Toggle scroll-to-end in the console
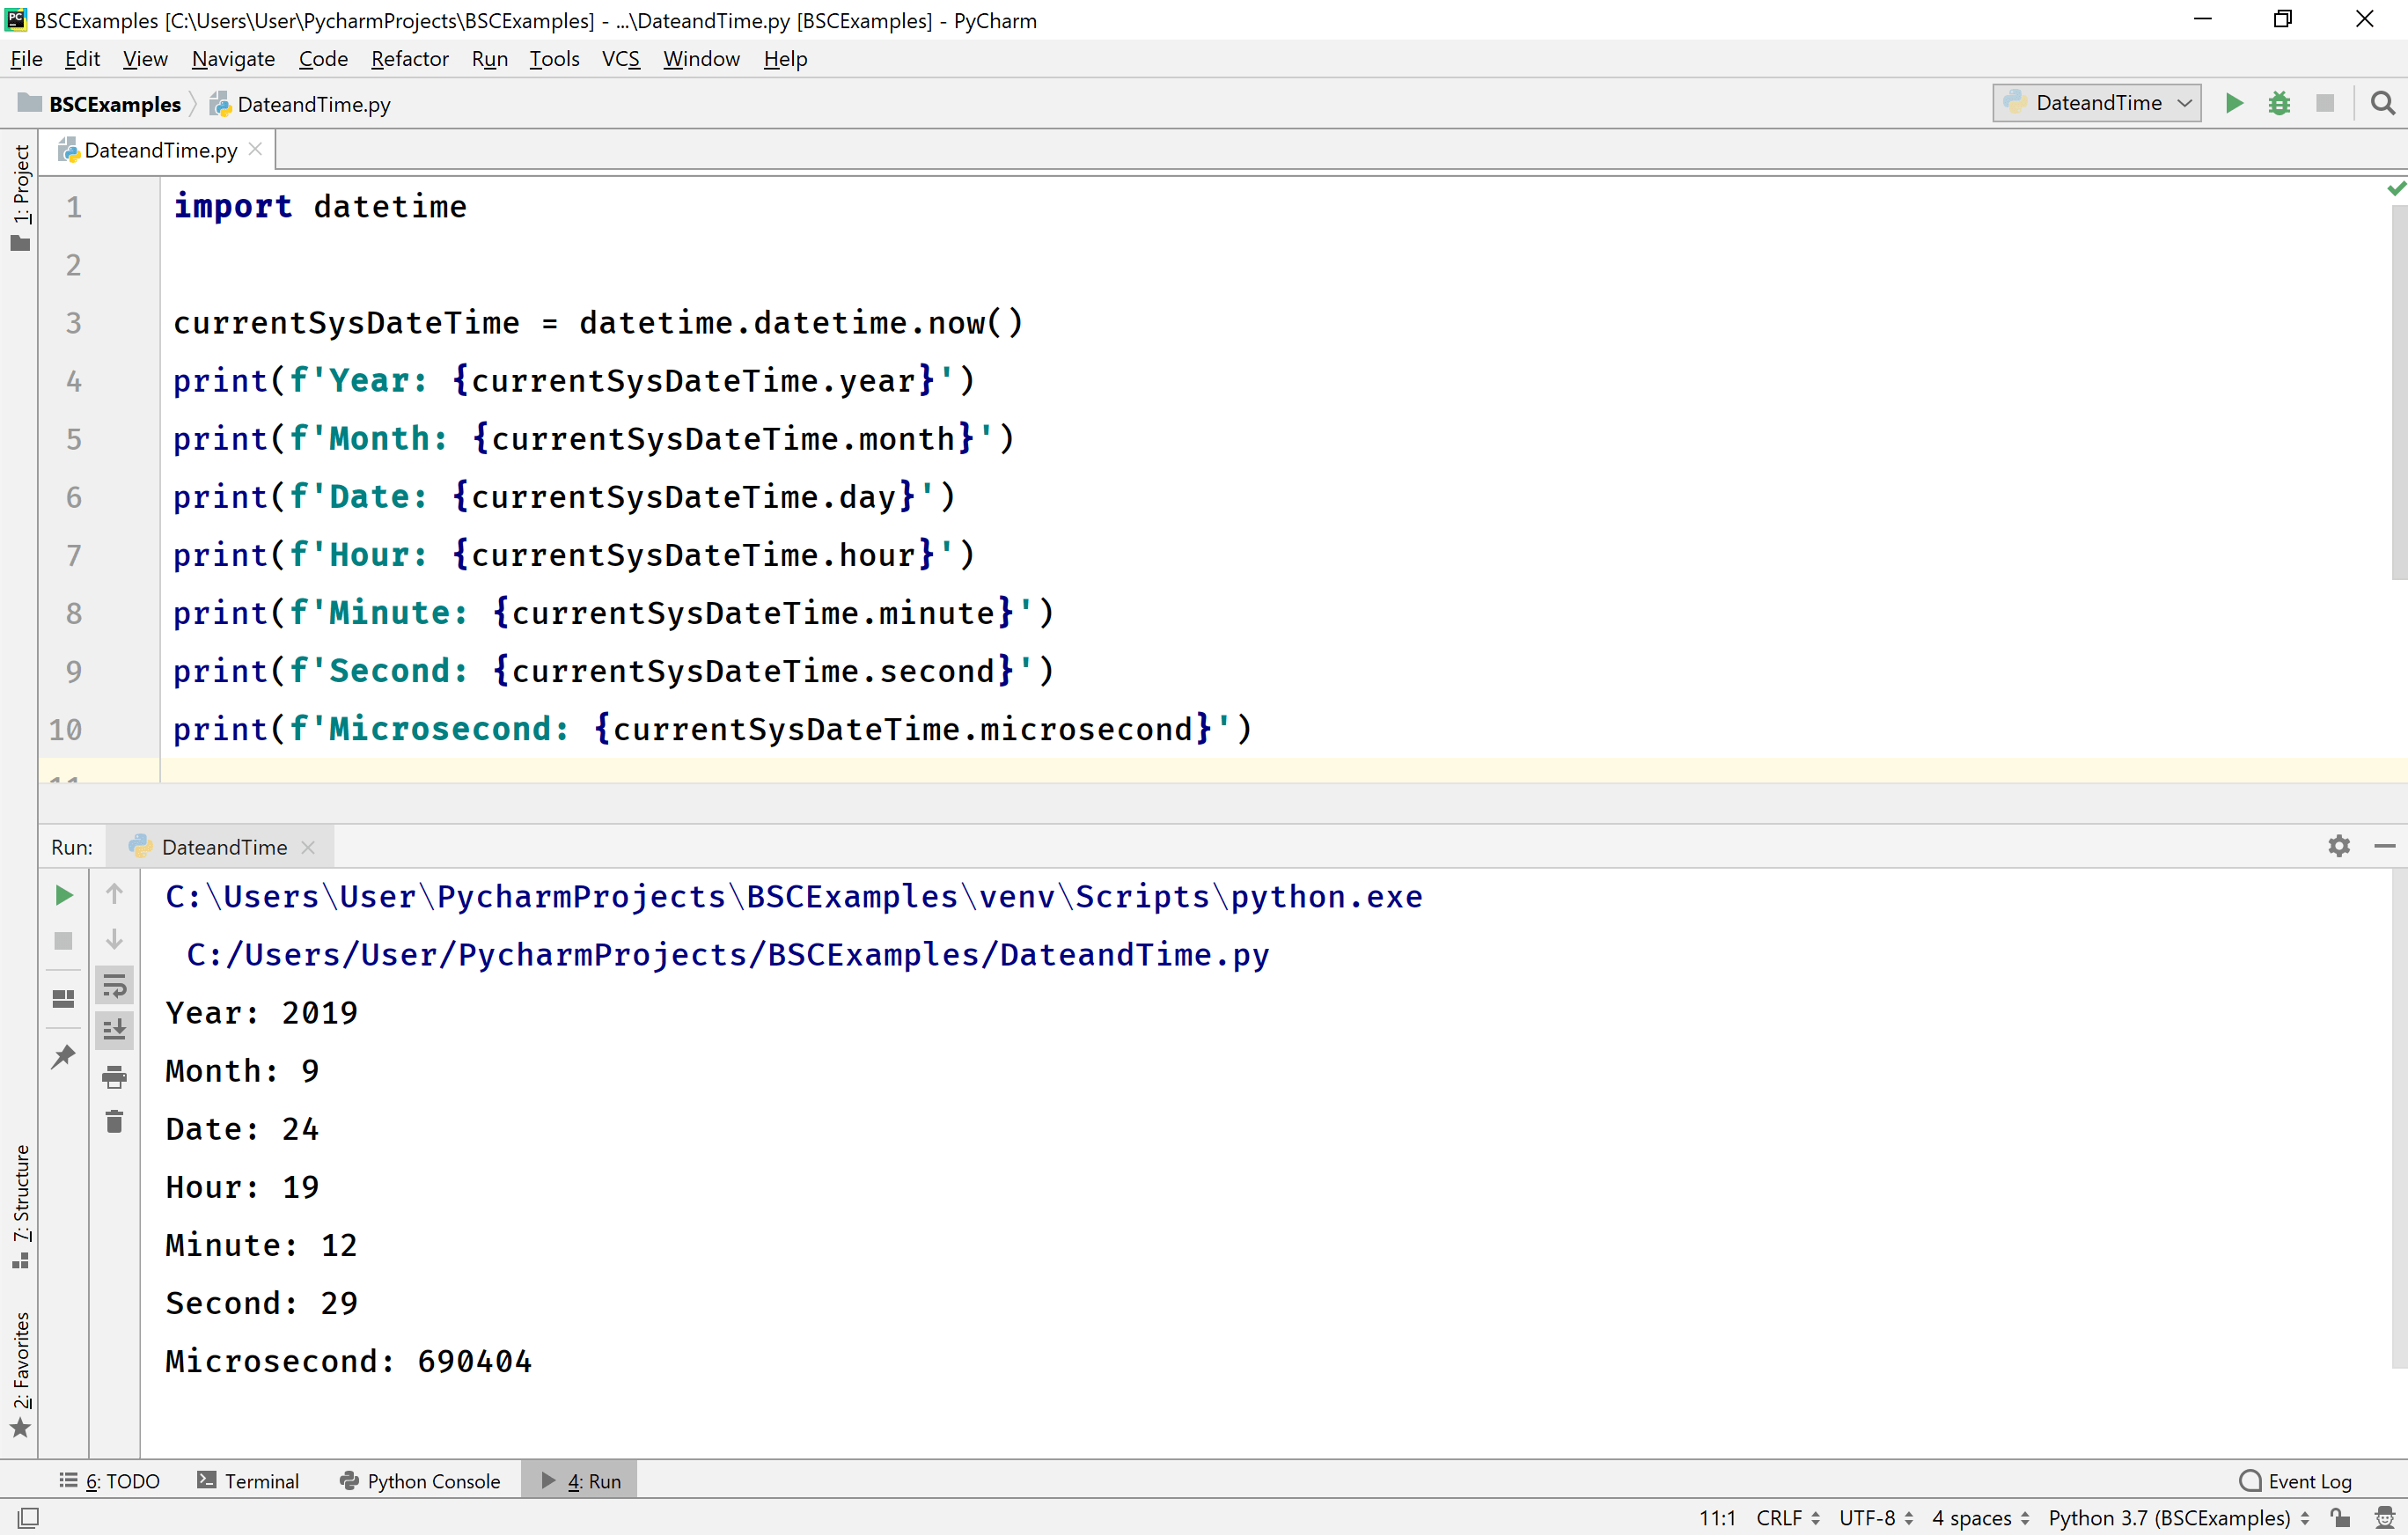This screenshot has height=1535, width=2408. 114,1029
